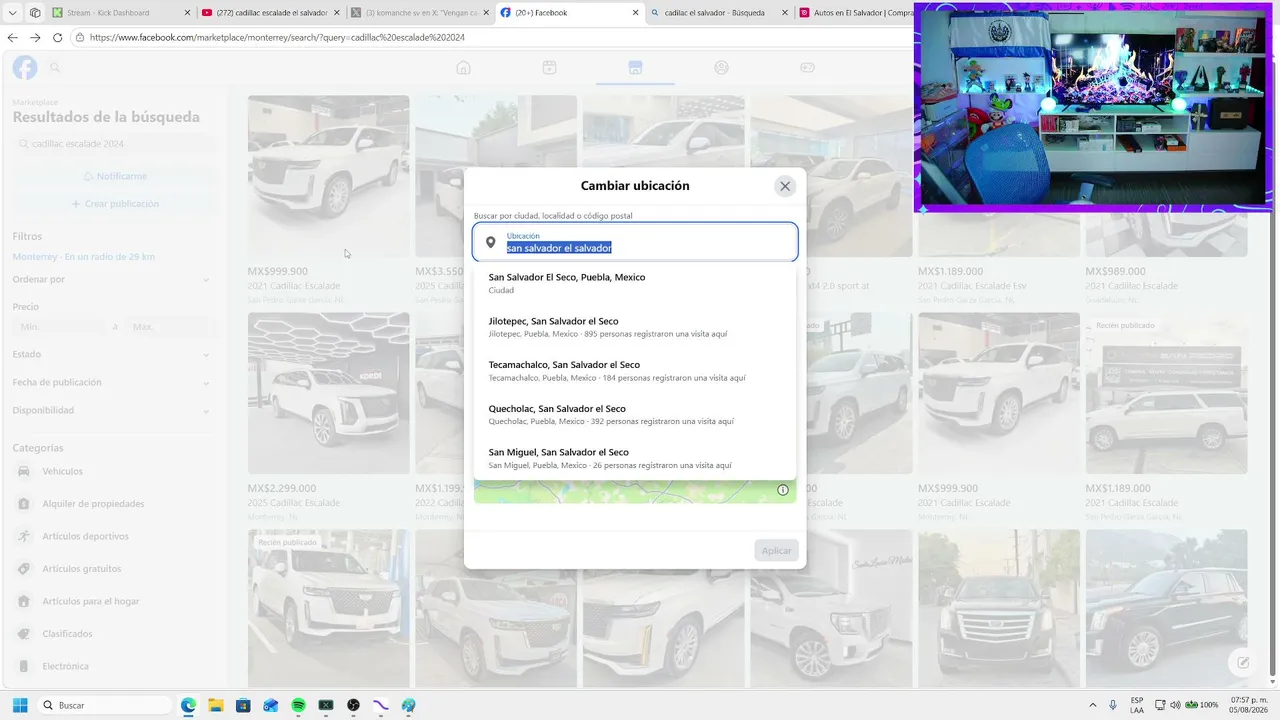This screenshot has height=720, width=1280.
Task: Open the volume control in system tray
Action: (x=1175, y=705)
